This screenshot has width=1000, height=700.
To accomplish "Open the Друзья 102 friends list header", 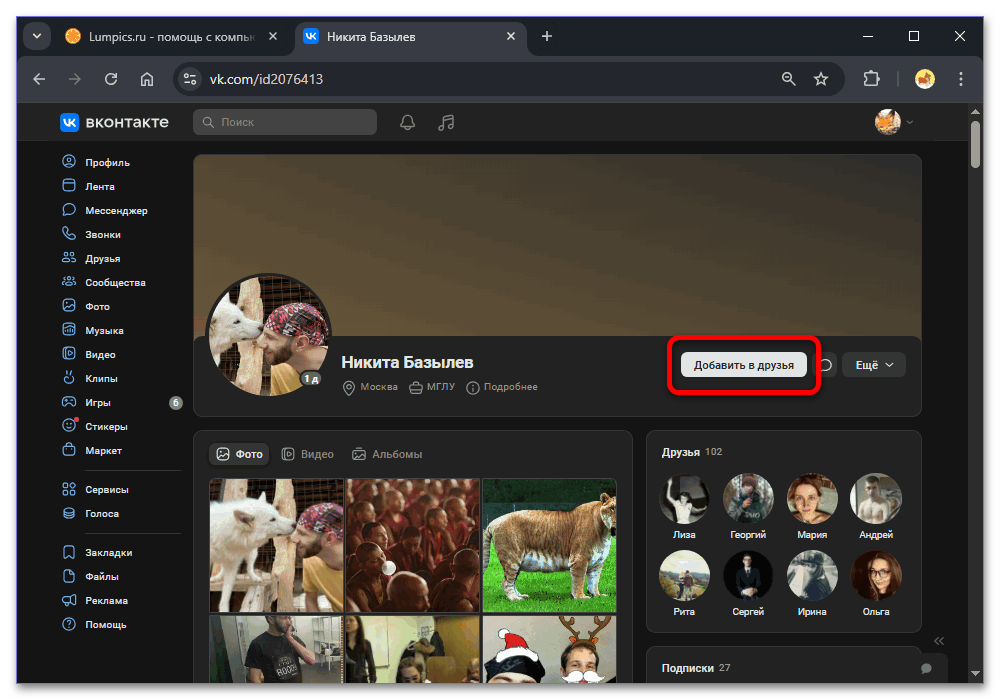I will (x=692, y=452).
